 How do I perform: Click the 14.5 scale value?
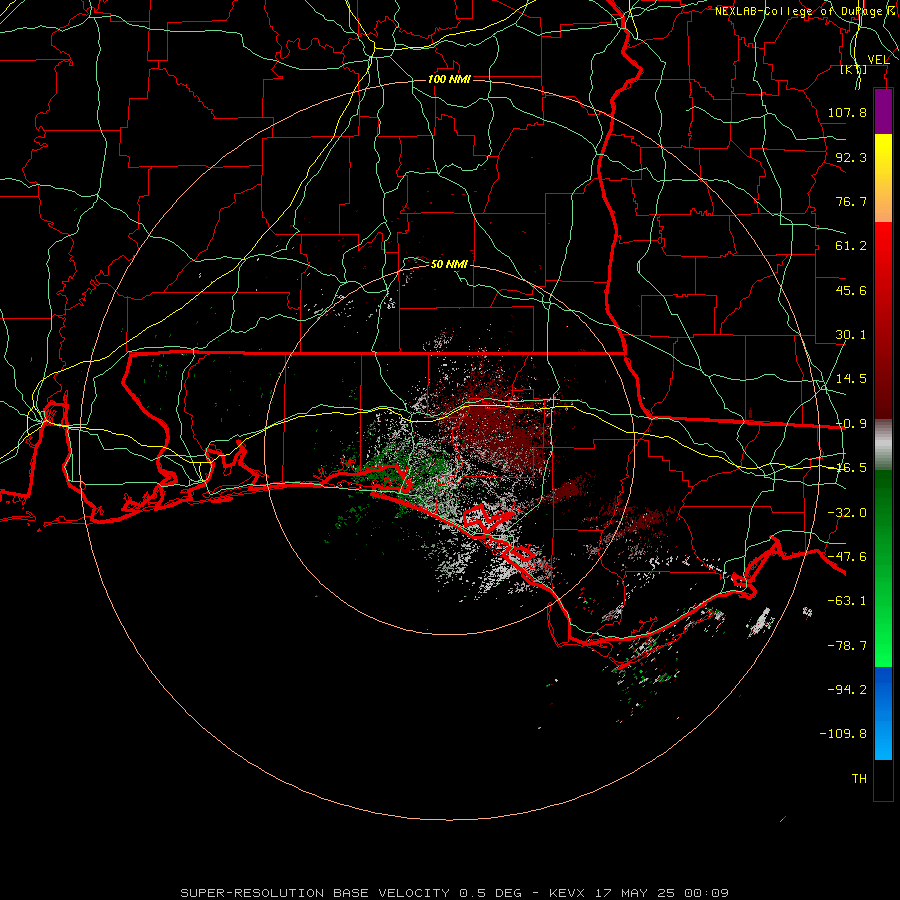851,379
